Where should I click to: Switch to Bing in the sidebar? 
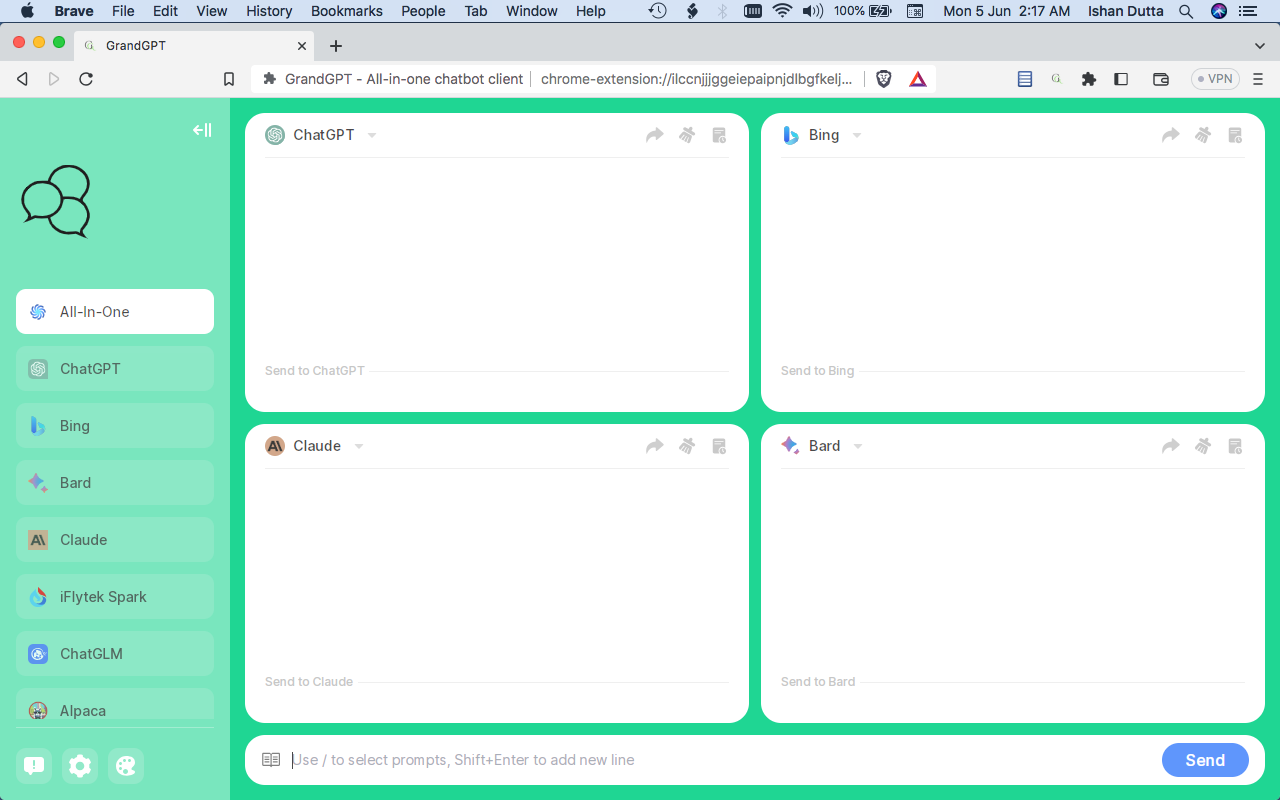coord(115,426)
